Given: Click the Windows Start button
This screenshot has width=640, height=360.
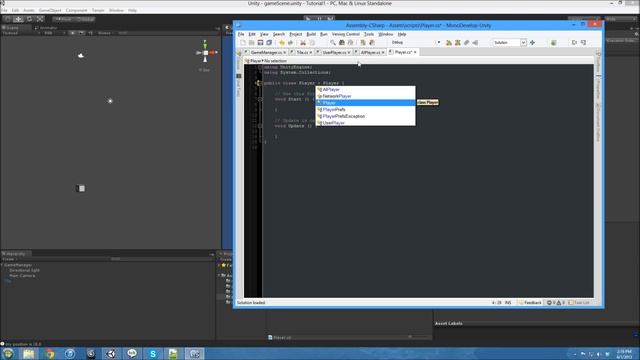Looking at the screenshot, I should click(x=8, y=353).
